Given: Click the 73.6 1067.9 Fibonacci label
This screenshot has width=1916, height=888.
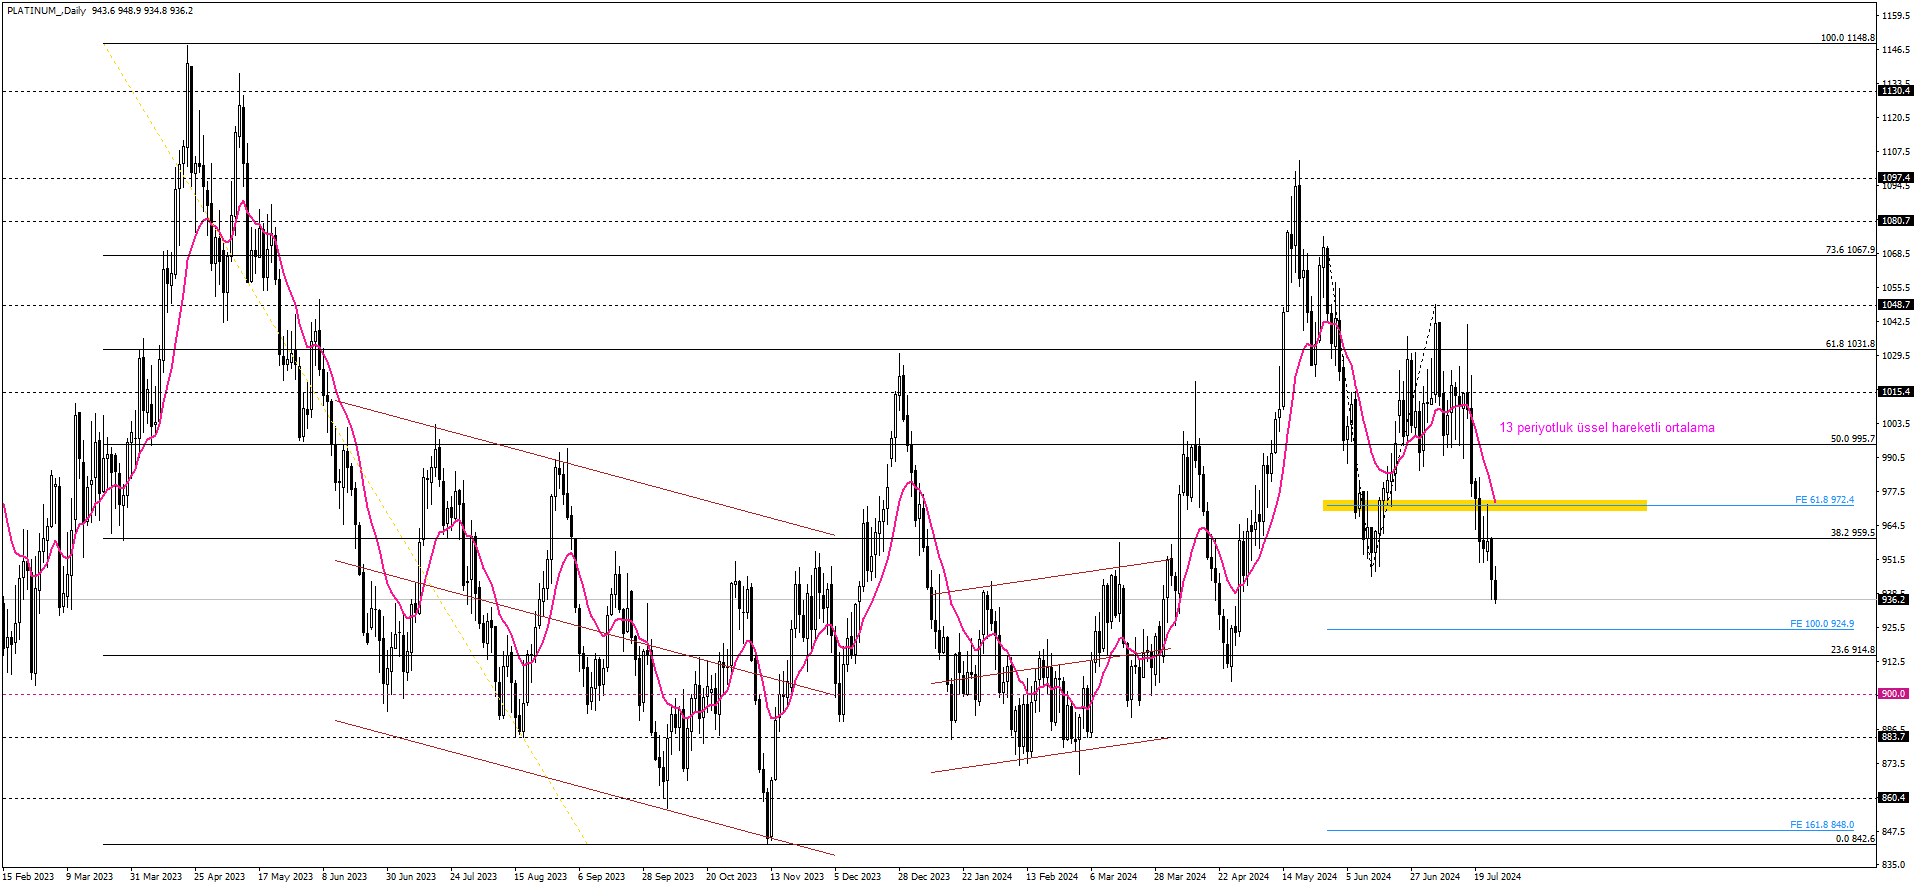Looking at the screenshot, I should click(x=1850, y=250).
